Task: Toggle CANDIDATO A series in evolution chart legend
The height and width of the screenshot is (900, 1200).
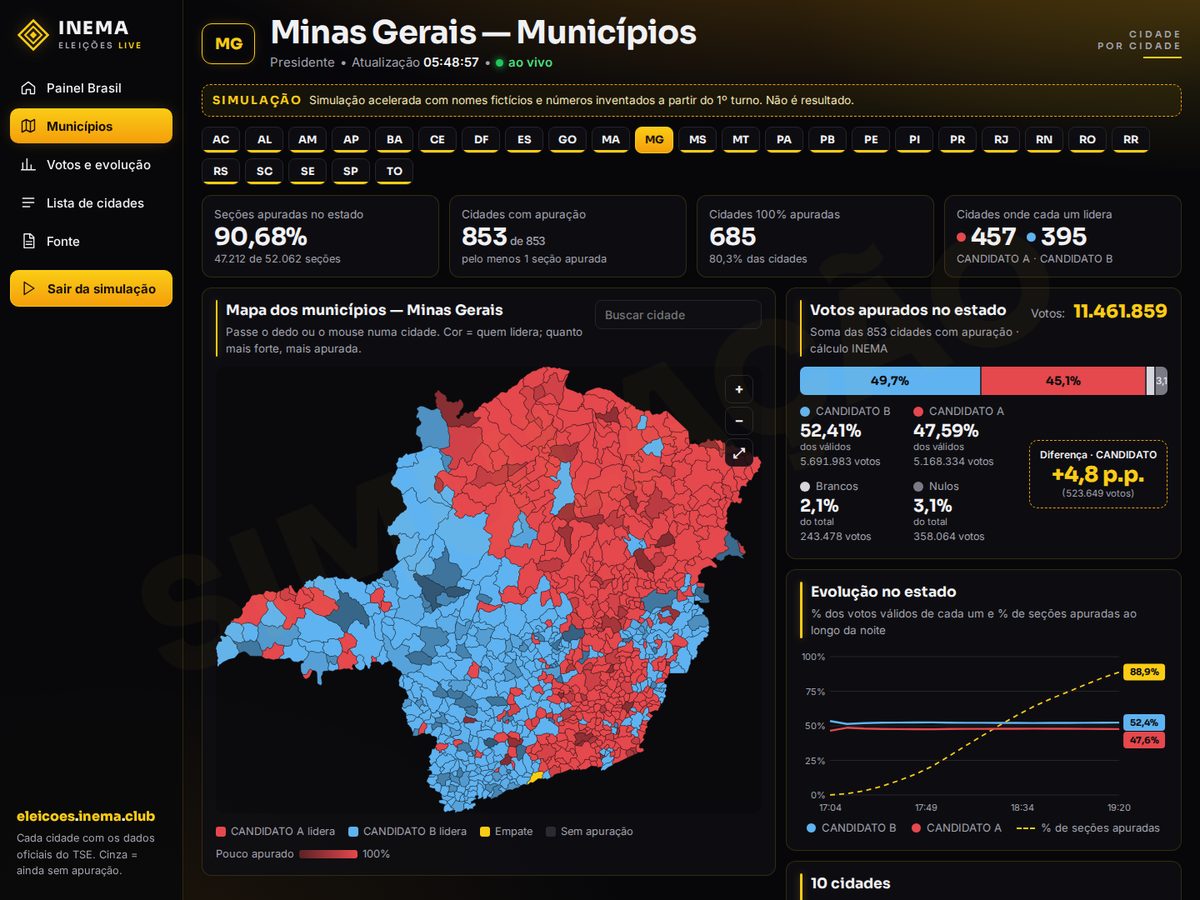Action: [956, 828]
